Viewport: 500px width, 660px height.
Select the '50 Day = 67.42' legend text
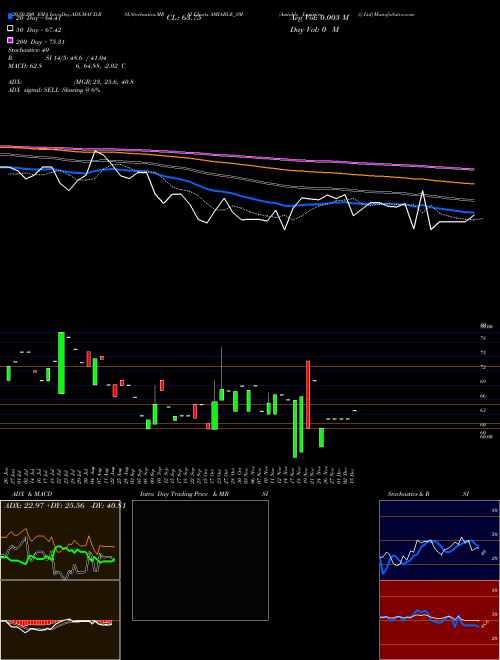tap(38, 30)
